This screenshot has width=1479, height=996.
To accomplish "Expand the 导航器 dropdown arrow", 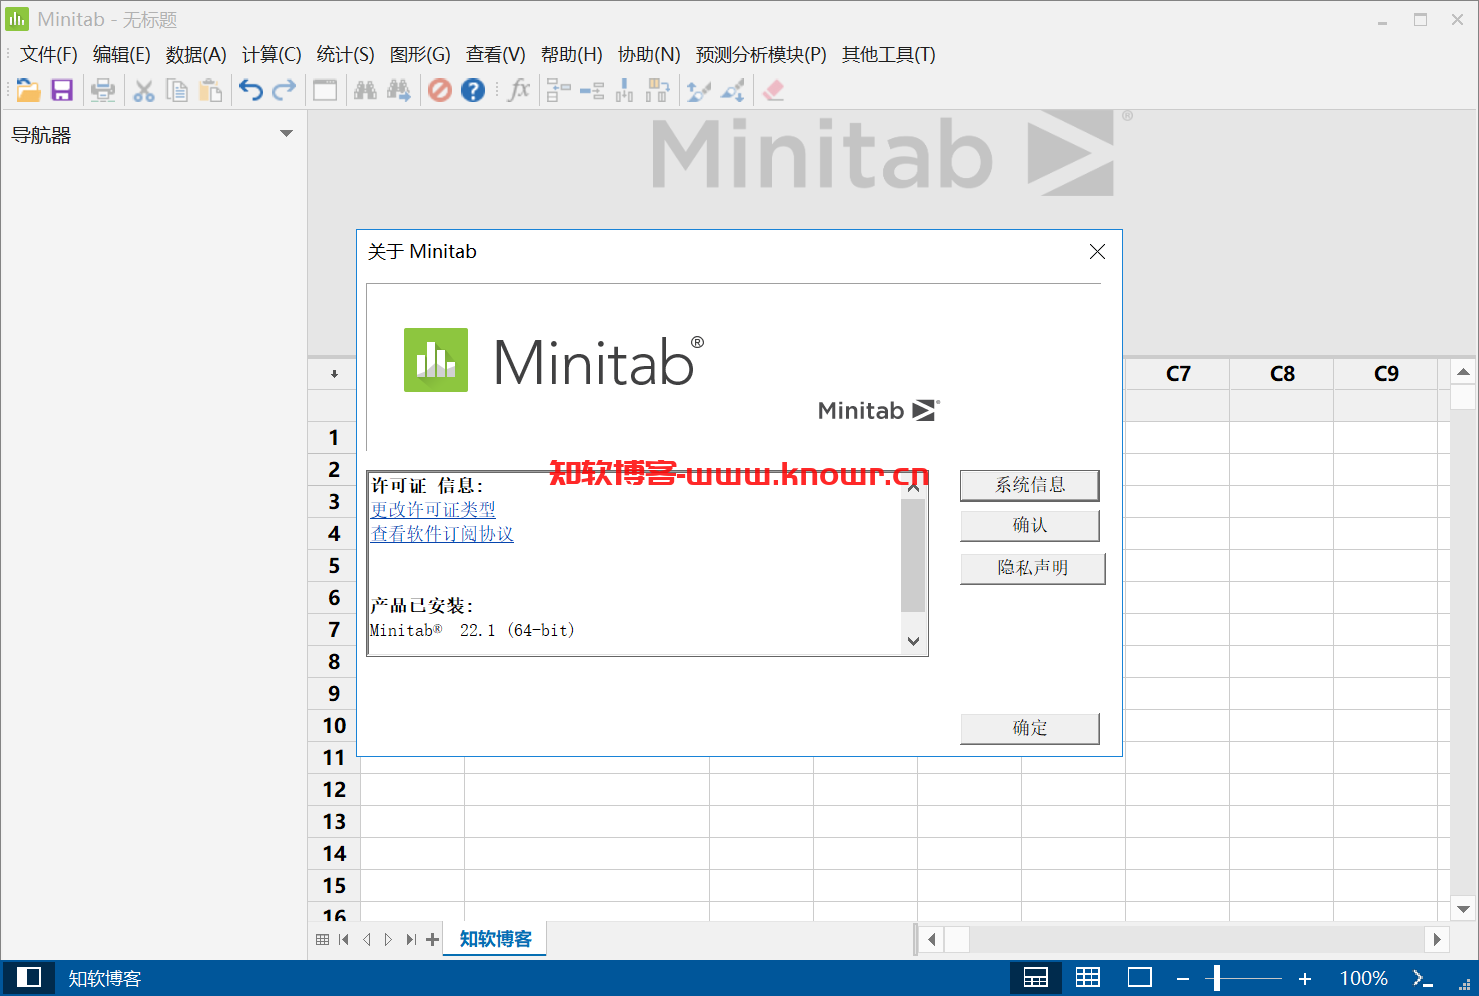I will (286, 134).
